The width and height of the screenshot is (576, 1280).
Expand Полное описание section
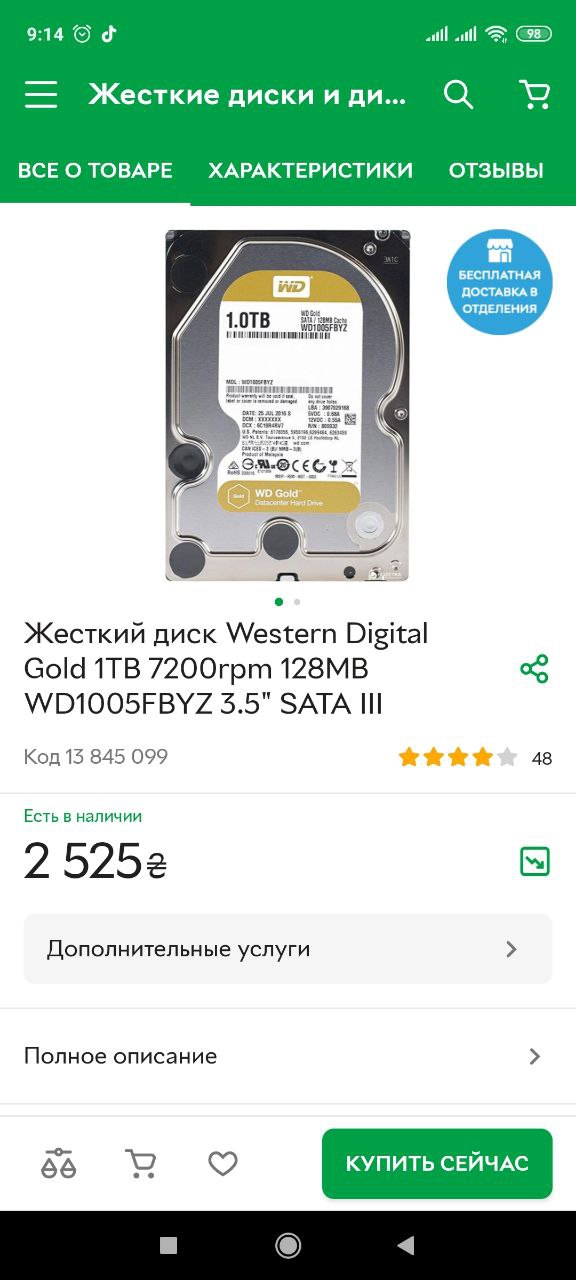tap(288, 1056)
